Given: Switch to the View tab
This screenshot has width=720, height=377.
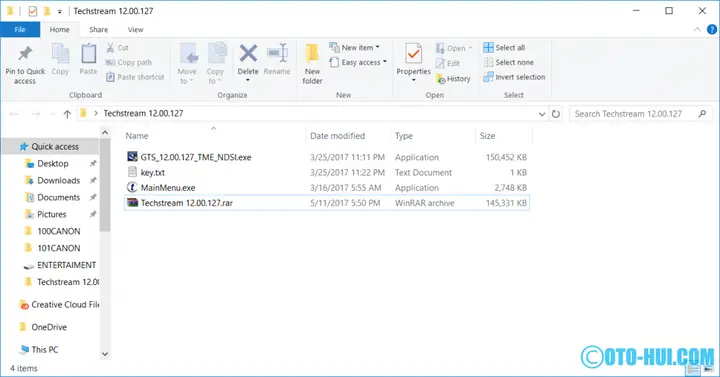Looking at the screenshot, I should click(135, 29).
